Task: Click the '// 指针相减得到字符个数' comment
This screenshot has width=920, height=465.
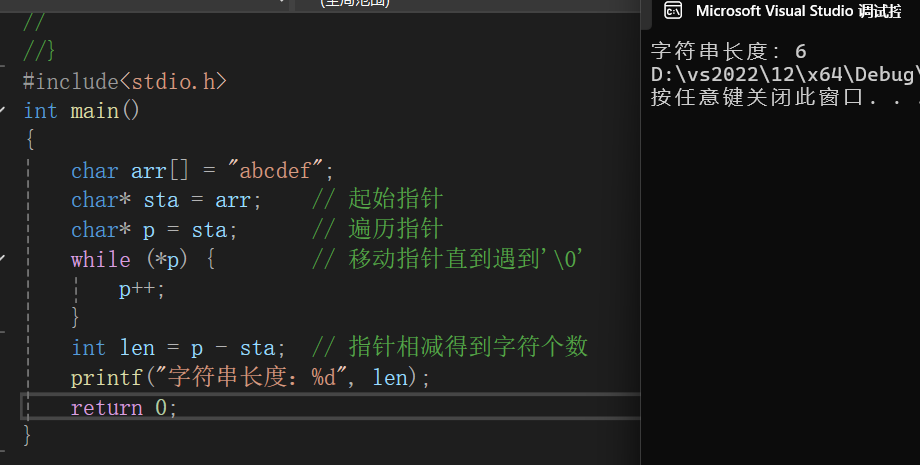Action: click(449, 347)
